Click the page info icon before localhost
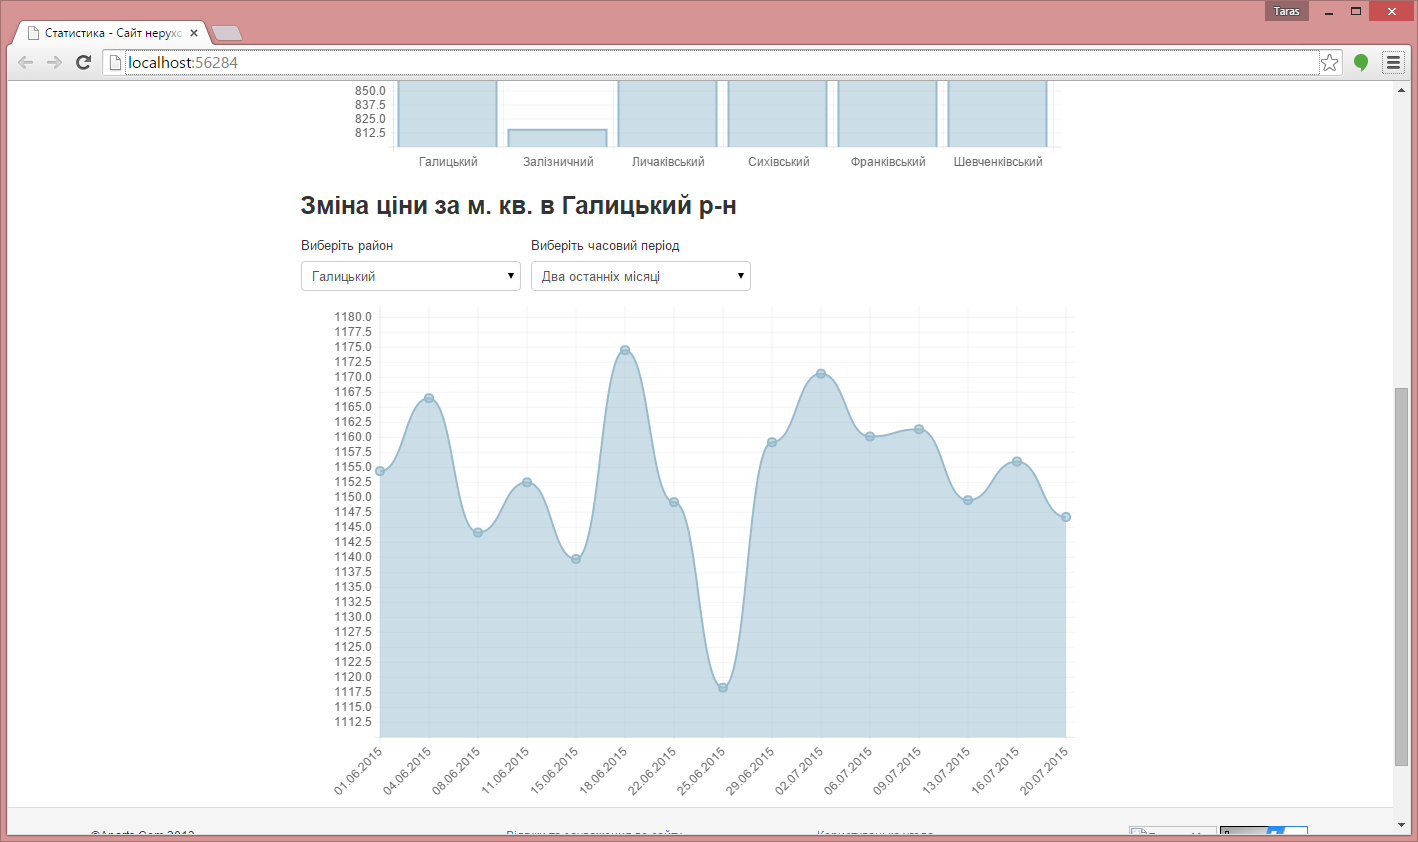The width and height of the screenshot is (1418, 842). [x=115, y=63]
